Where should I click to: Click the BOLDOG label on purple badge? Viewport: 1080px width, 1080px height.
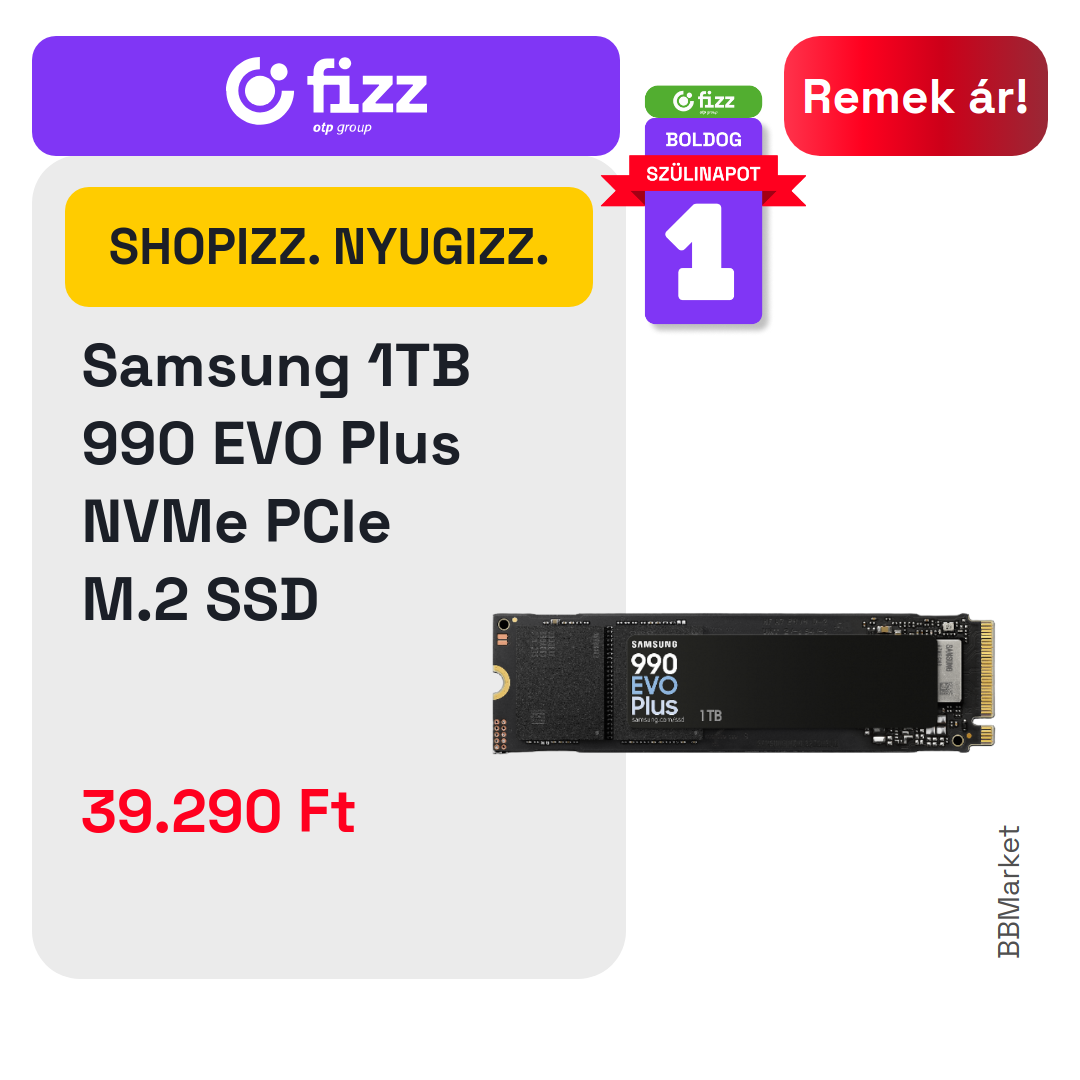[x=703, y=140]
